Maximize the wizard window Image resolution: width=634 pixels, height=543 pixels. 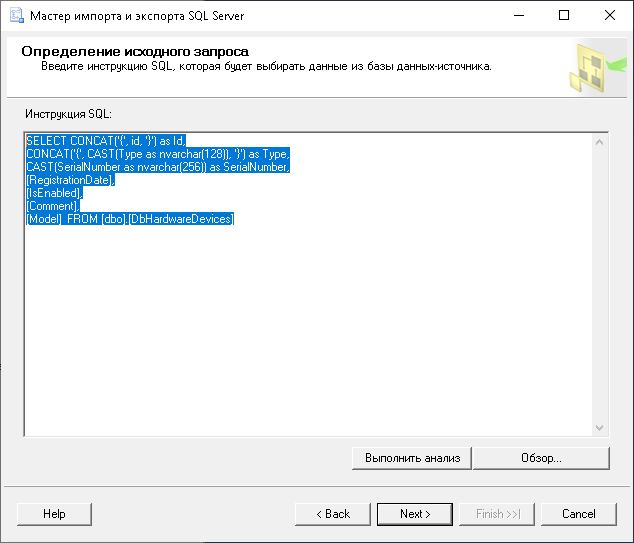(x=564, y=16)
